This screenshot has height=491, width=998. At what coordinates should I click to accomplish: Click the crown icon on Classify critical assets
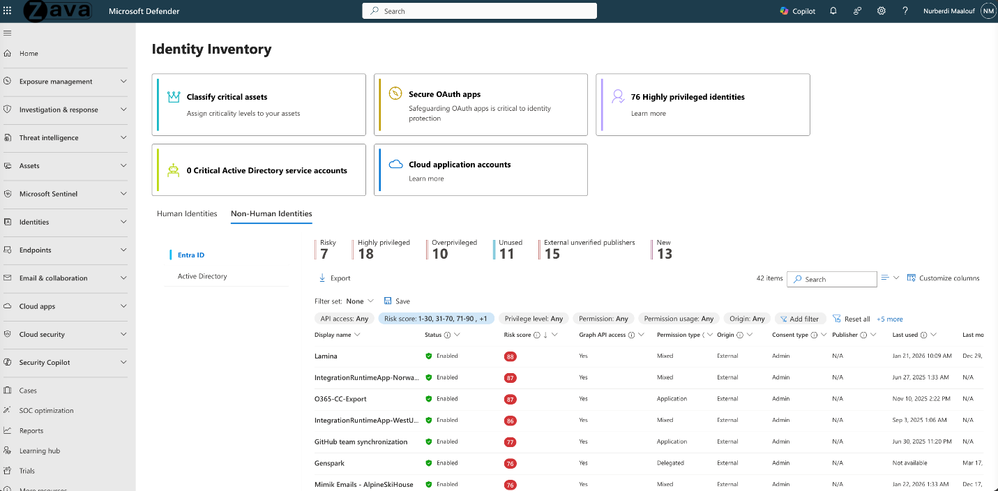[x=173, y=97]
